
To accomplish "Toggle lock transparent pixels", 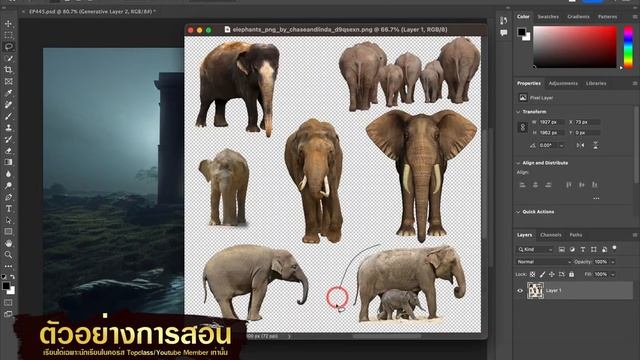I will [x=532, y=274].
